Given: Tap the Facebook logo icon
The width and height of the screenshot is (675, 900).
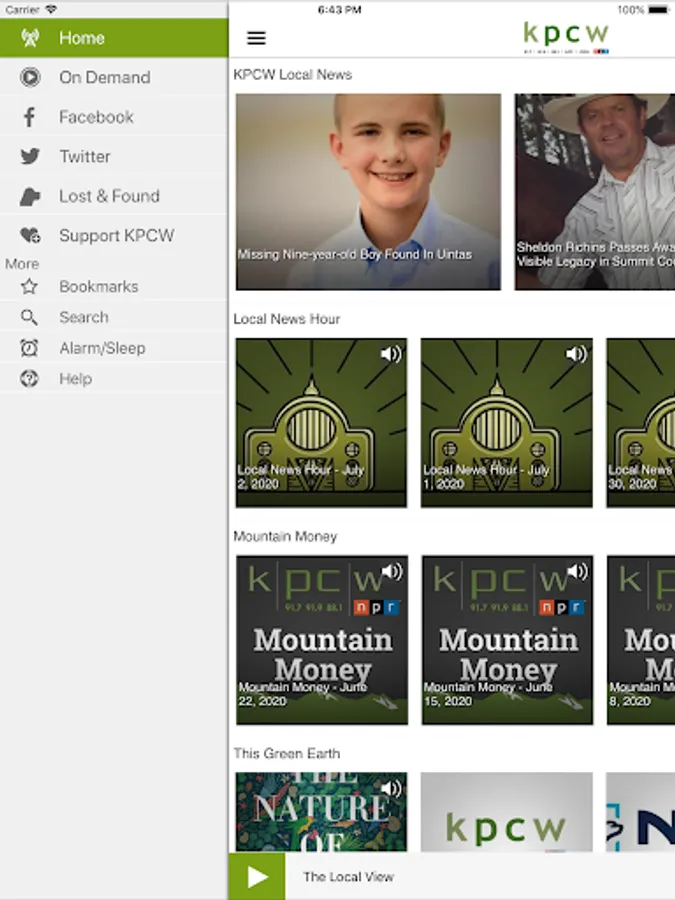Looking at the screenshot, I should [x=29, y=117].
